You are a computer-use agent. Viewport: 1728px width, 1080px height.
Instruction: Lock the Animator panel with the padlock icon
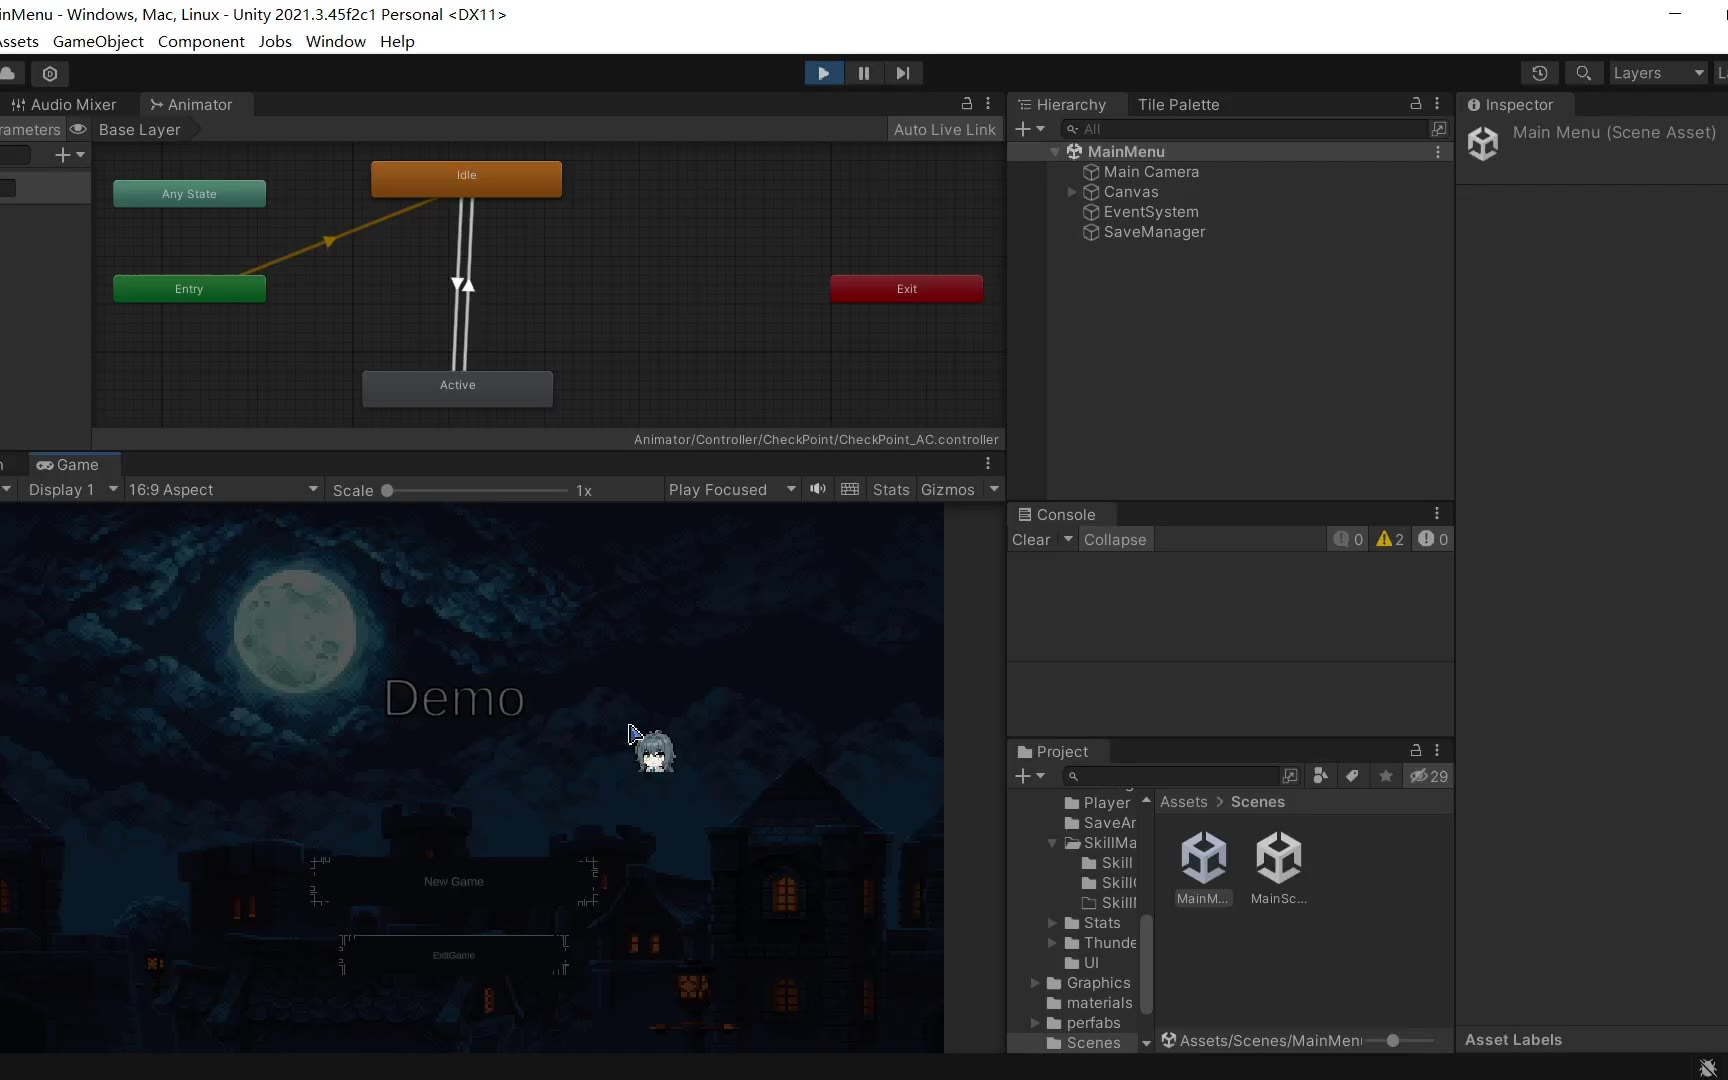[967, 104]
